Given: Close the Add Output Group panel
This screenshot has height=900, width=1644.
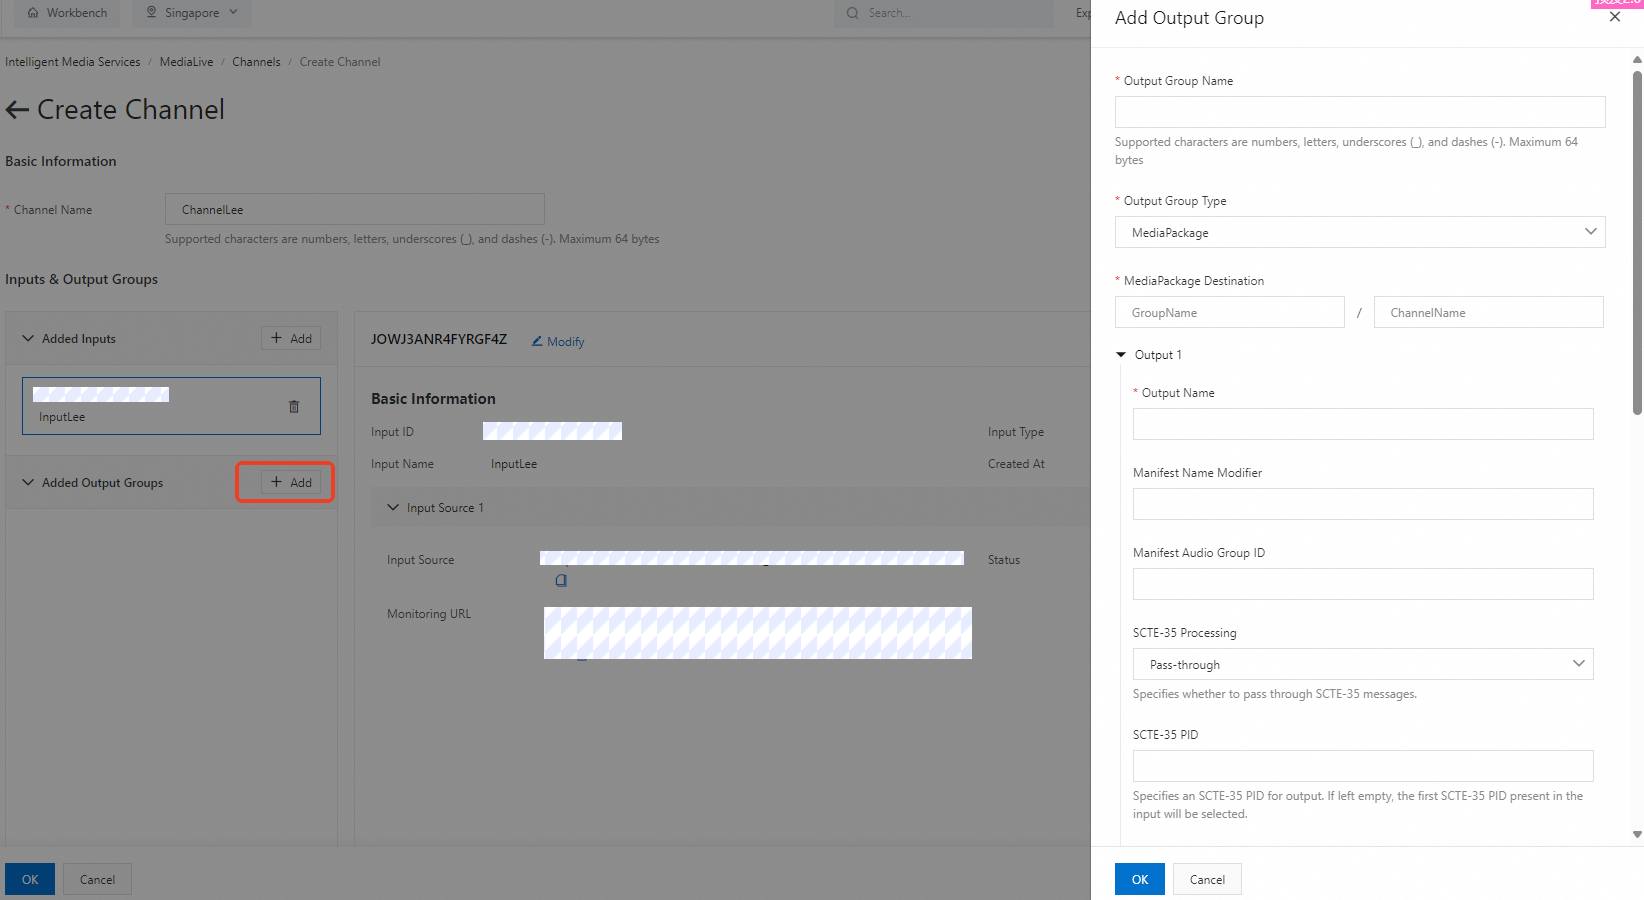Looking at the screenshot, I should 1614,17.
